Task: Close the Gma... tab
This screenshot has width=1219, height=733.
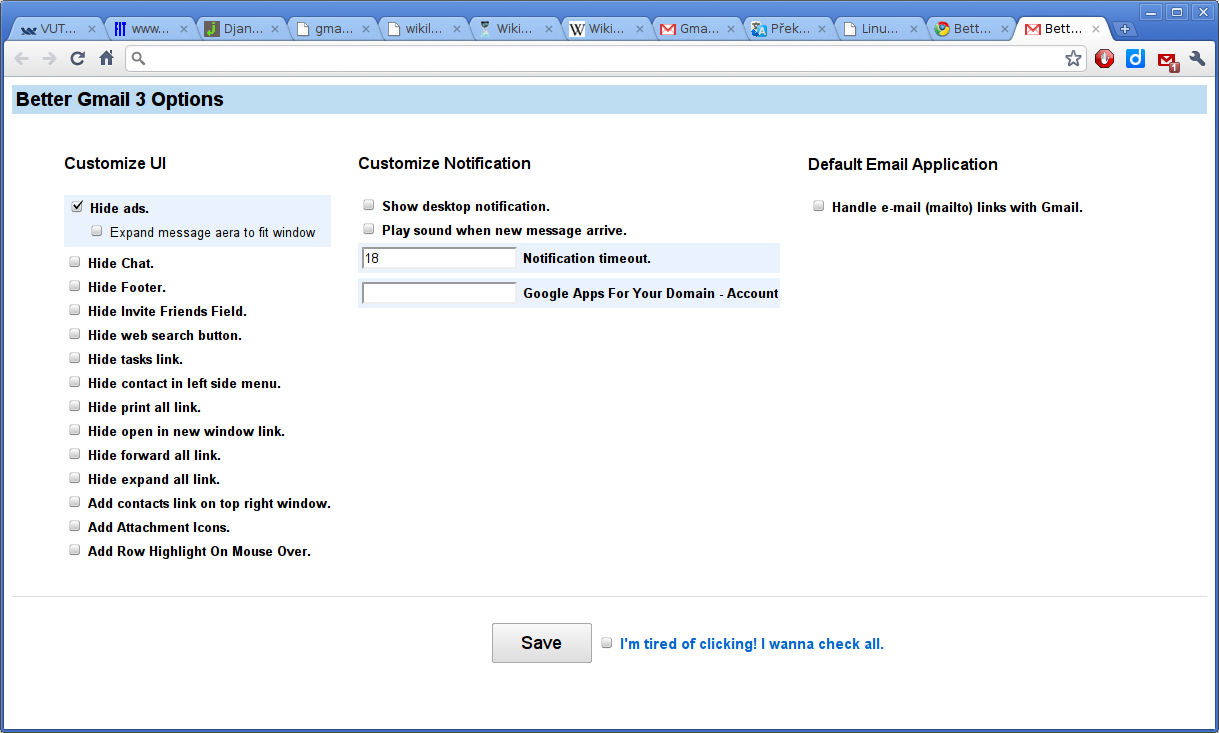Action: tap(731, 29)
